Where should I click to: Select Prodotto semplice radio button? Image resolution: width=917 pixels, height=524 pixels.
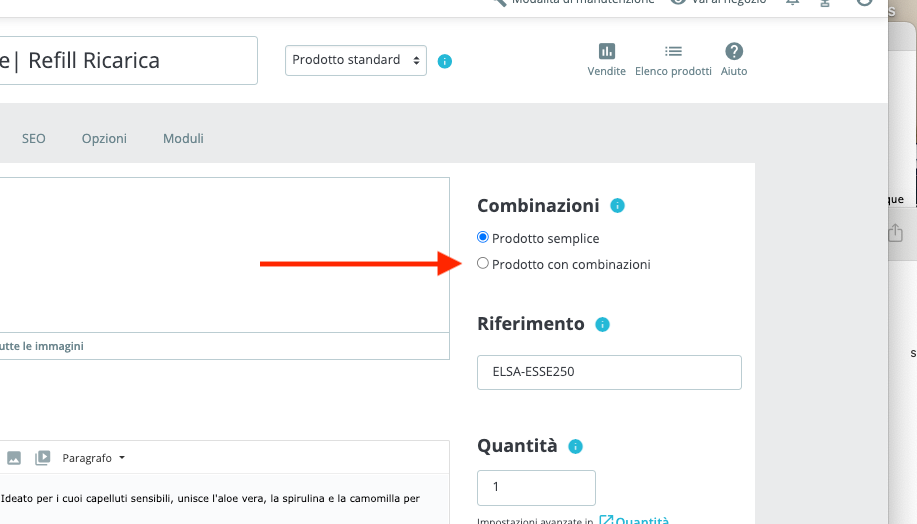483,238
